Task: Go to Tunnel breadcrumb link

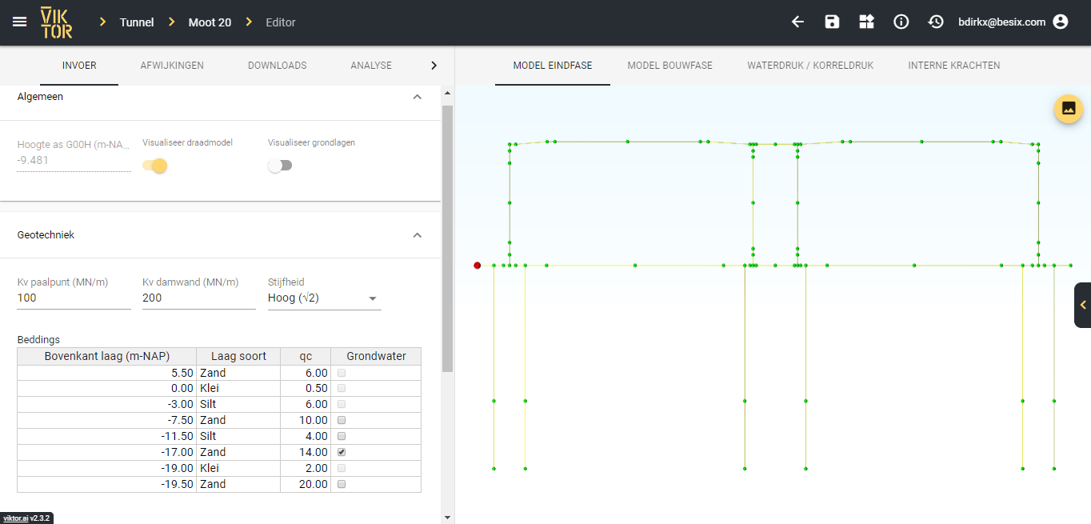Action: coord(137,22)
